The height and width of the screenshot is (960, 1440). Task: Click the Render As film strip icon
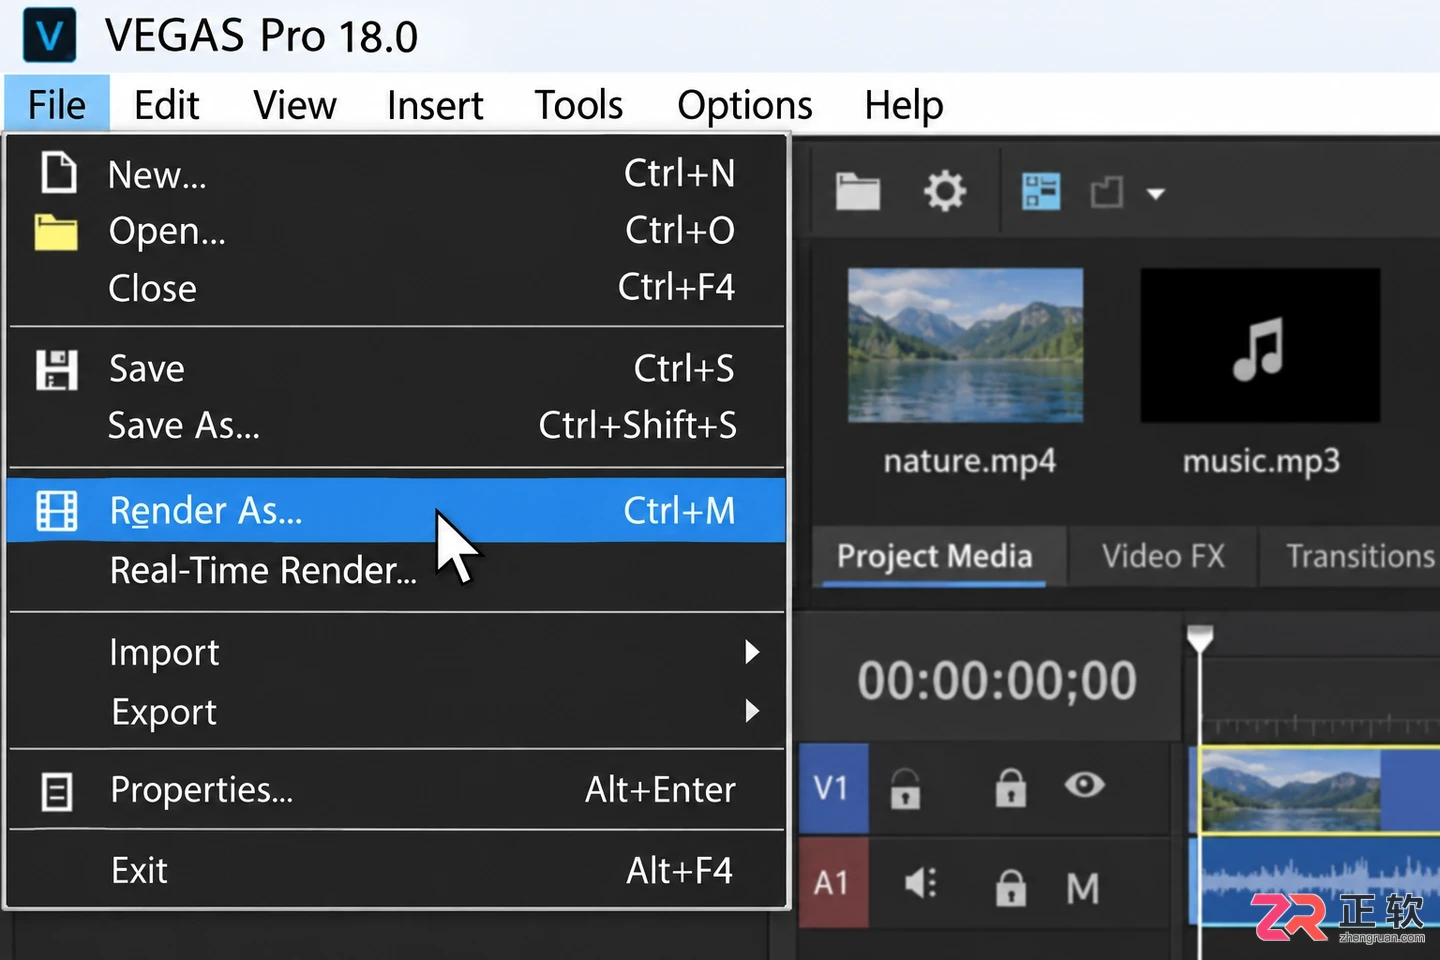click(57, 511)
